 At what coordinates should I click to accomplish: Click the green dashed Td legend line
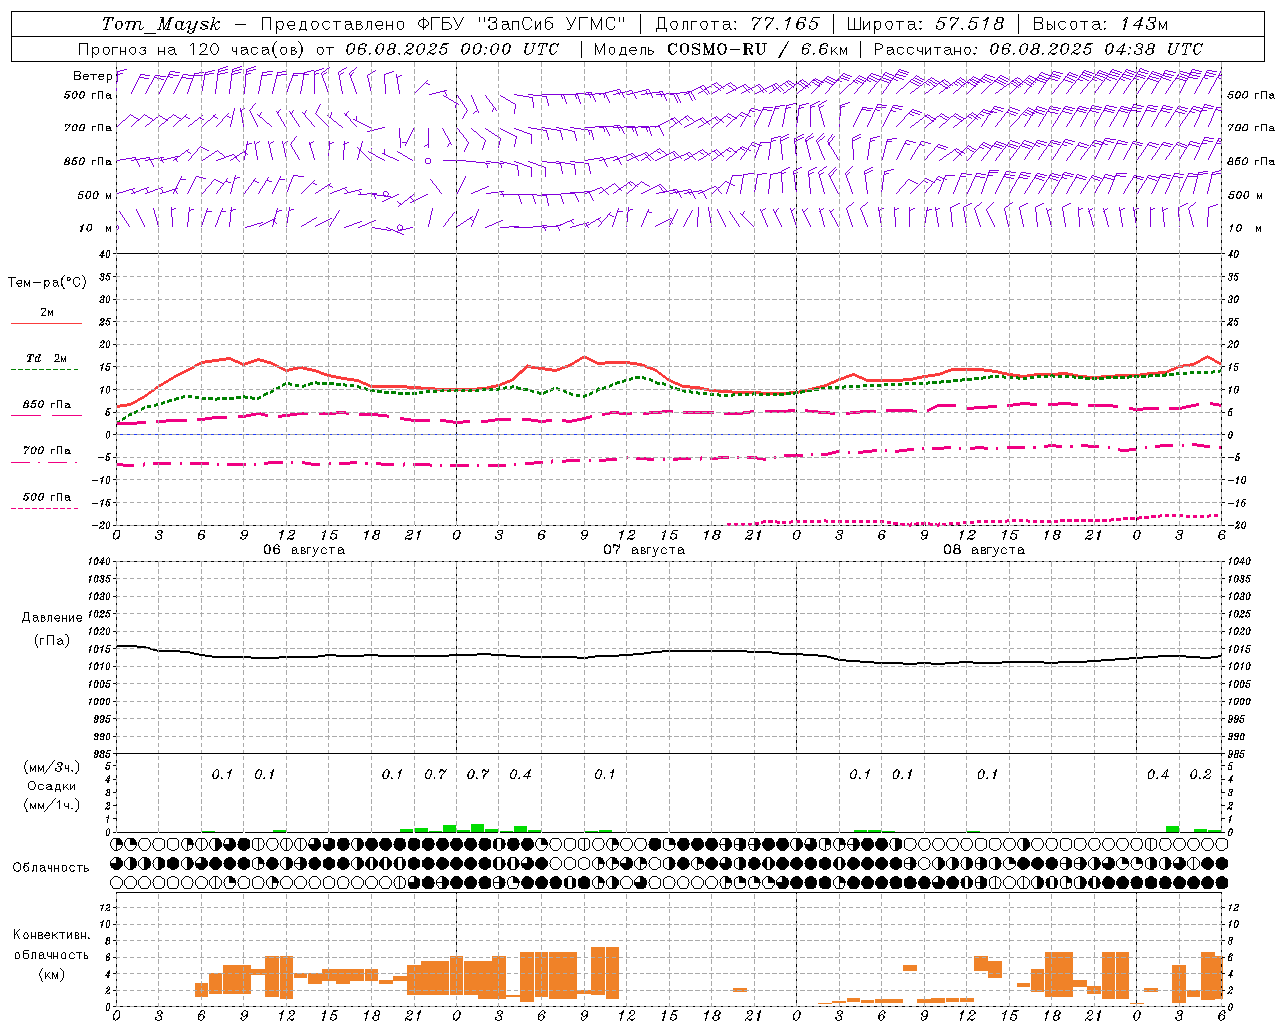(x=46, y=369)
